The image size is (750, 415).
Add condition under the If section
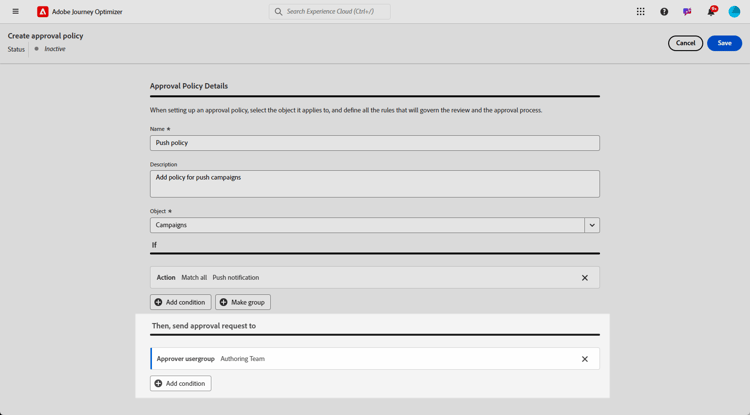point(180,302)
